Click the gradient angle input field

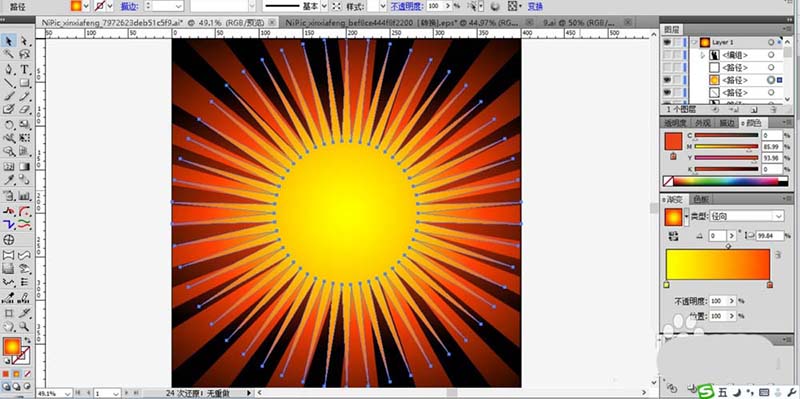[717, 236]
